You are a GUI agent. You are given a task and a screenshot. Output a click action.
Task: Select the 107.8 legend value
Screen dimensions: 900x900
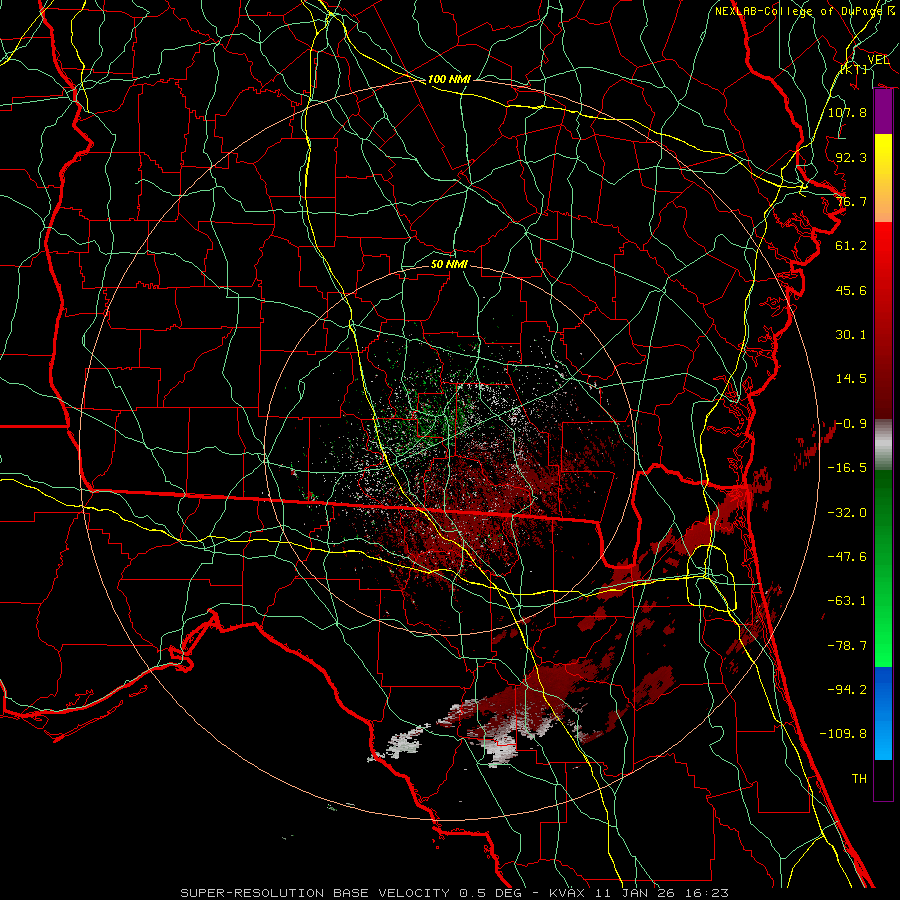[x=847, y=112]
